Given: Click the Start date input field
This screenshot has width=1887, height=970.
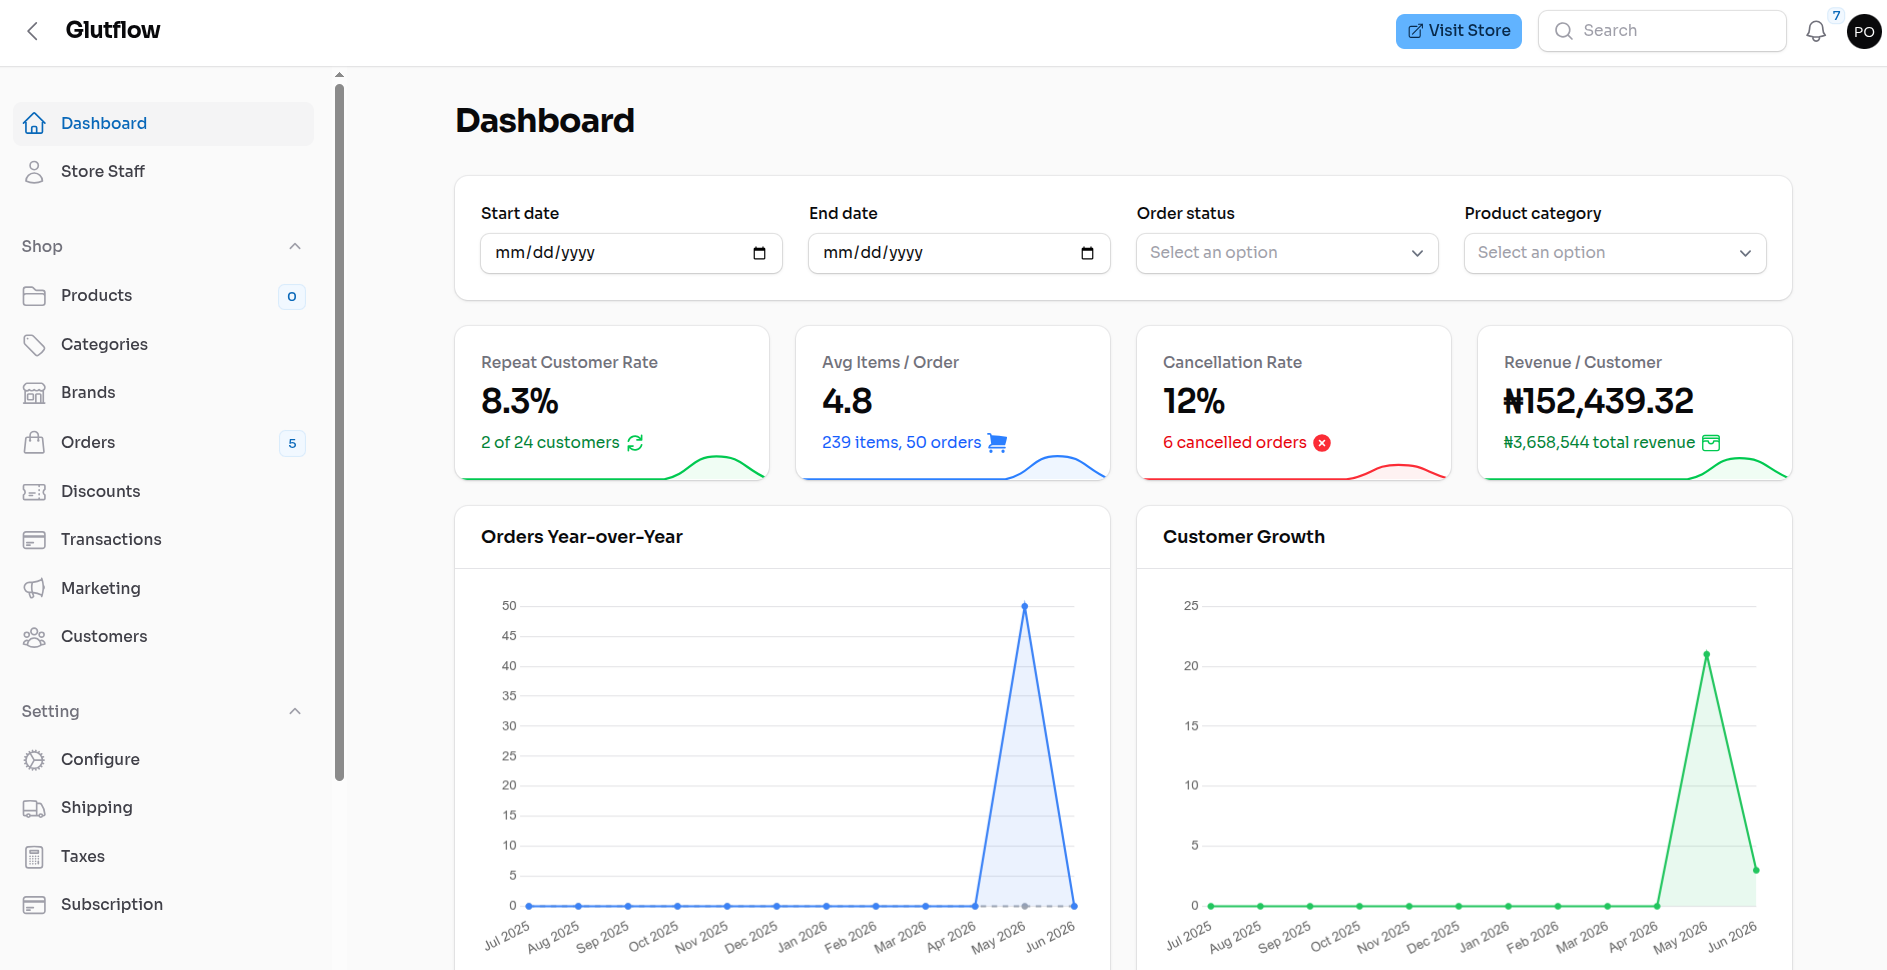Looking at the screenshot, I should [x=631, y=253].
